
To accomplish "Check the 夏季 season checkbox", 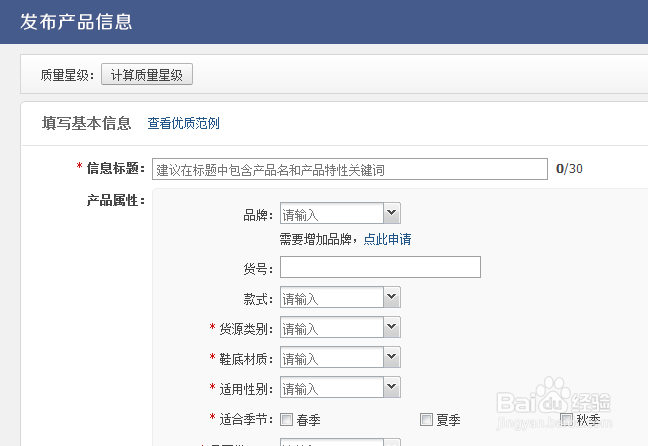I will [x=426, y=420].
